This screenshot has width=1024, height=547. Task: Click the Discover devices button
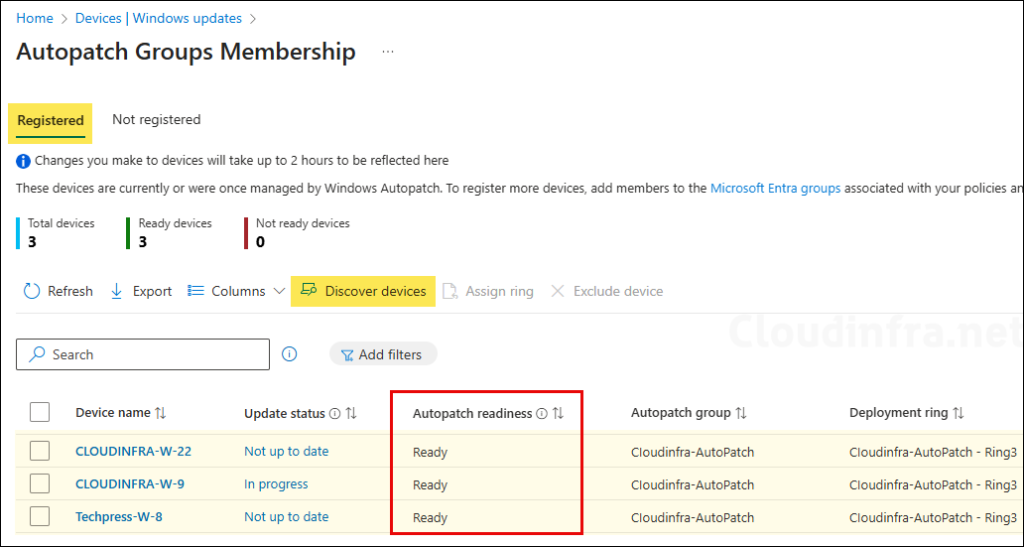(363, 291)
